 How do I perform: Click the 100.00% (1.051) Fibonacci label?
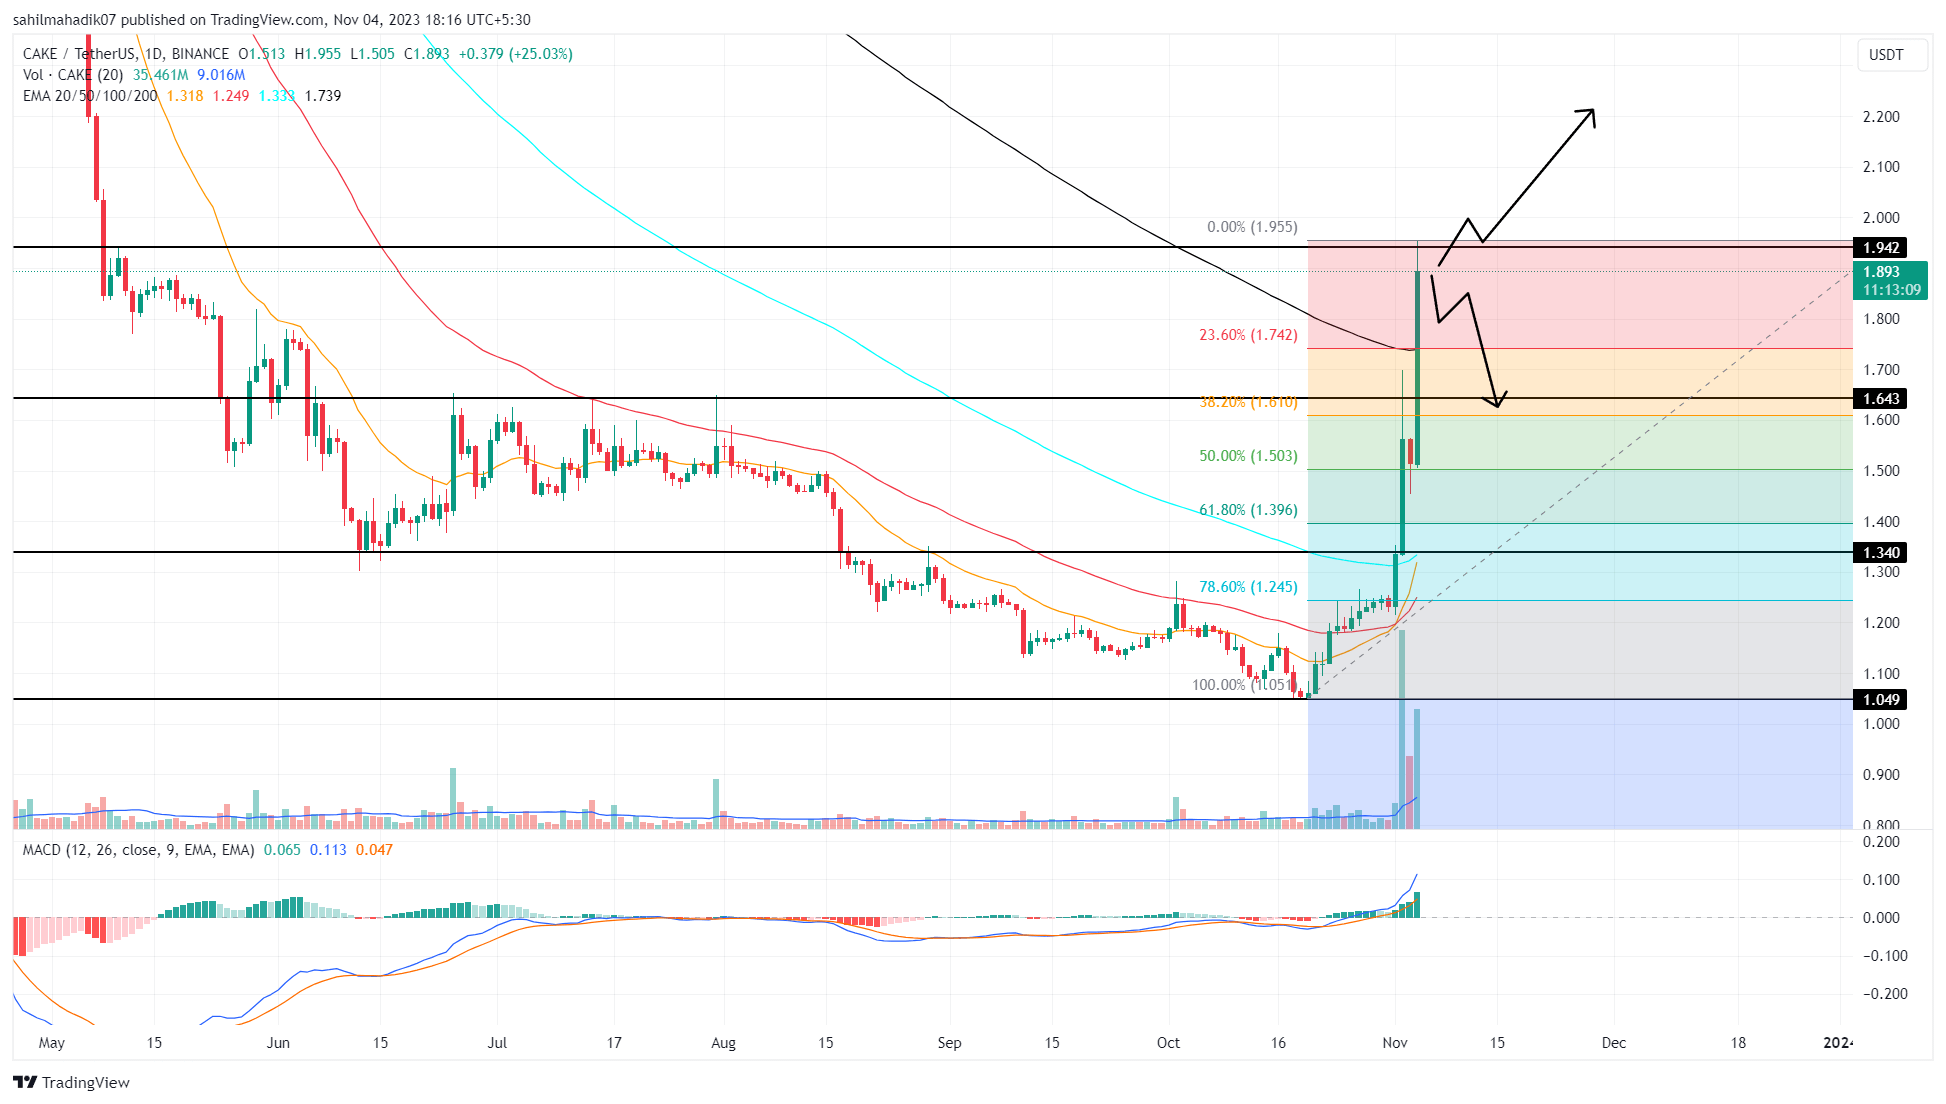[1244, 685]
